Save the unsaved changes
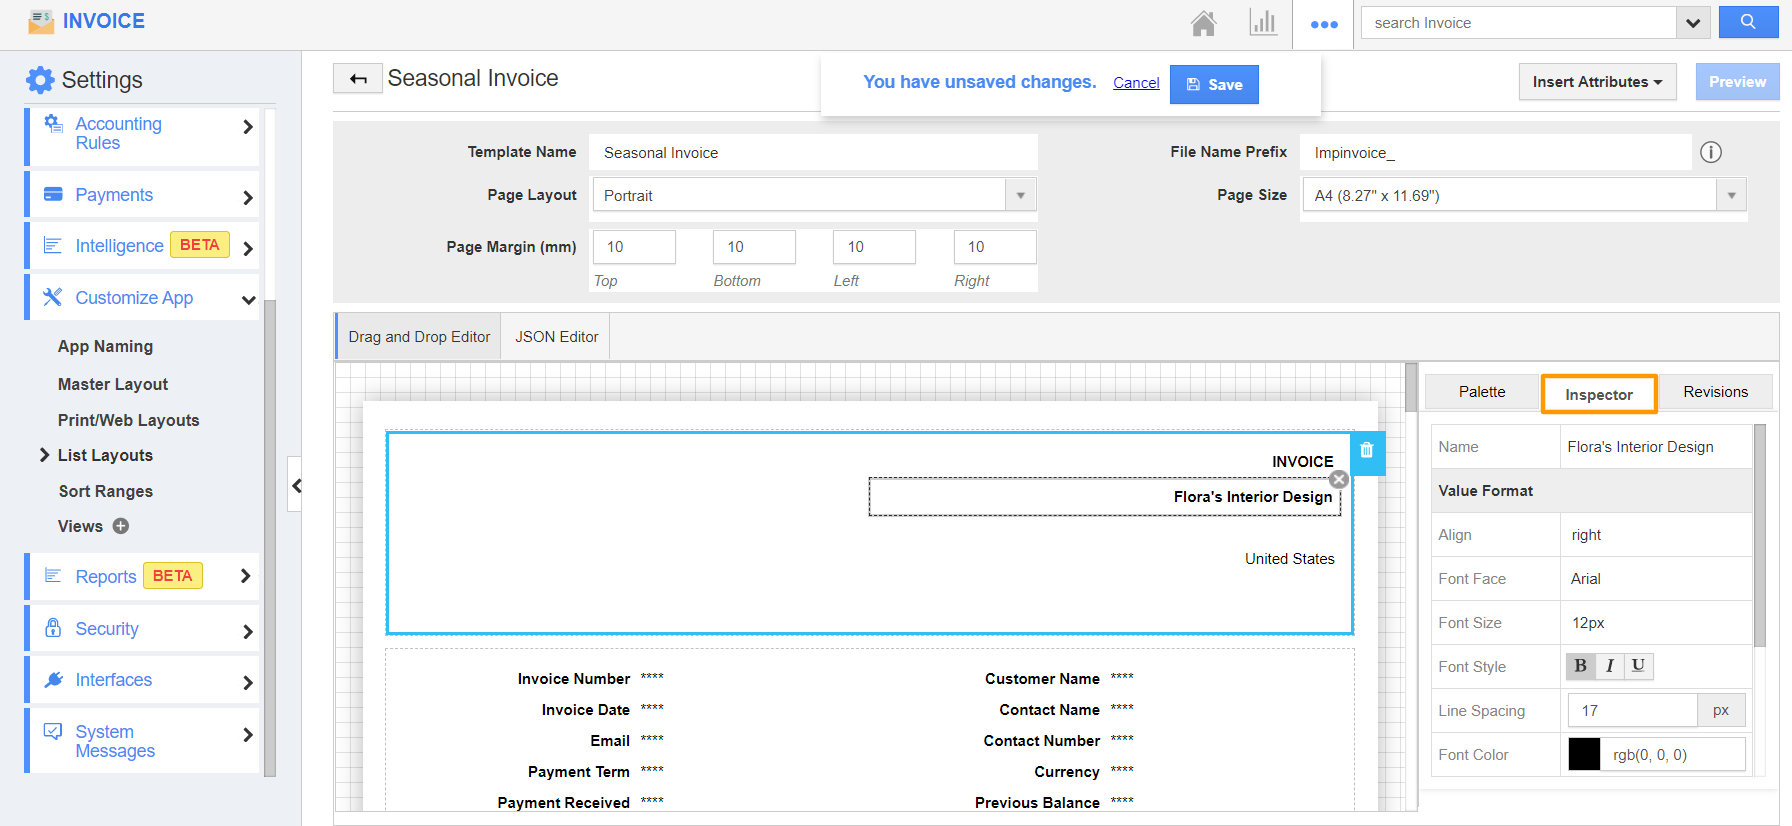This screenshot has height=826, width=1792. click(1214, 85)
